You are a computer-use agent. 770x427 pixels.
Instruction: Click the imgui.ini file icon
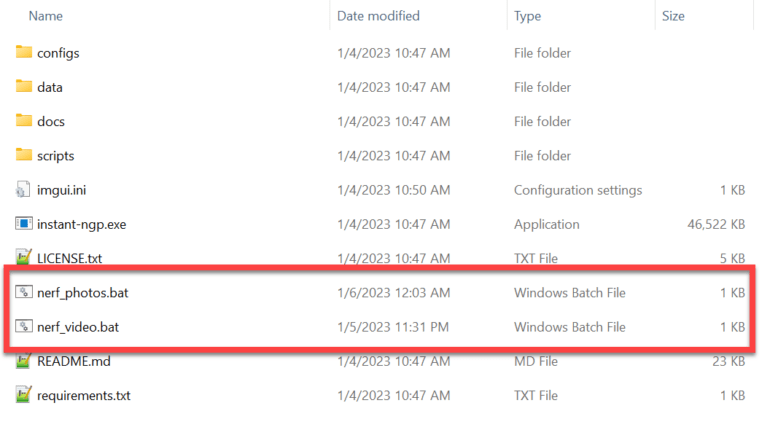[x=24, y=190]
